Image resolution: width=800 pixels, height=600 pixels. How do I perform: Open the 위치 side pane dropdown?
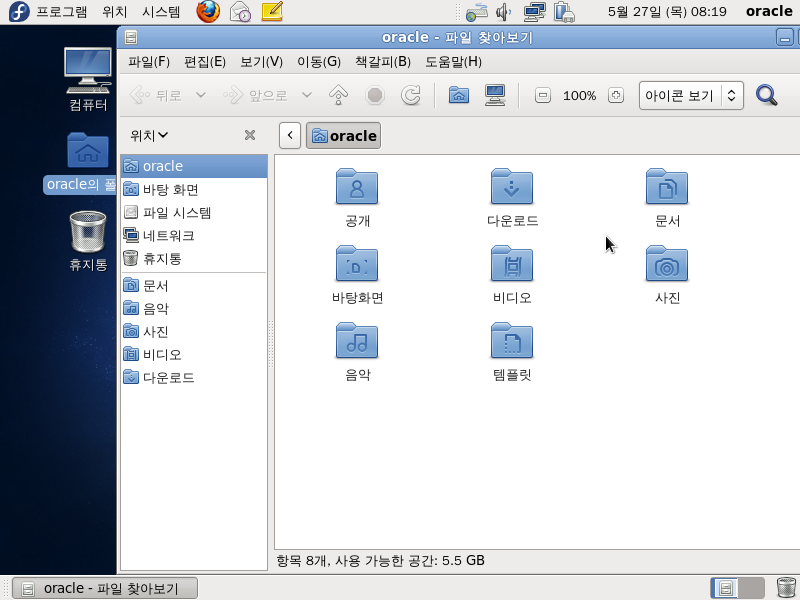[149, 135]
